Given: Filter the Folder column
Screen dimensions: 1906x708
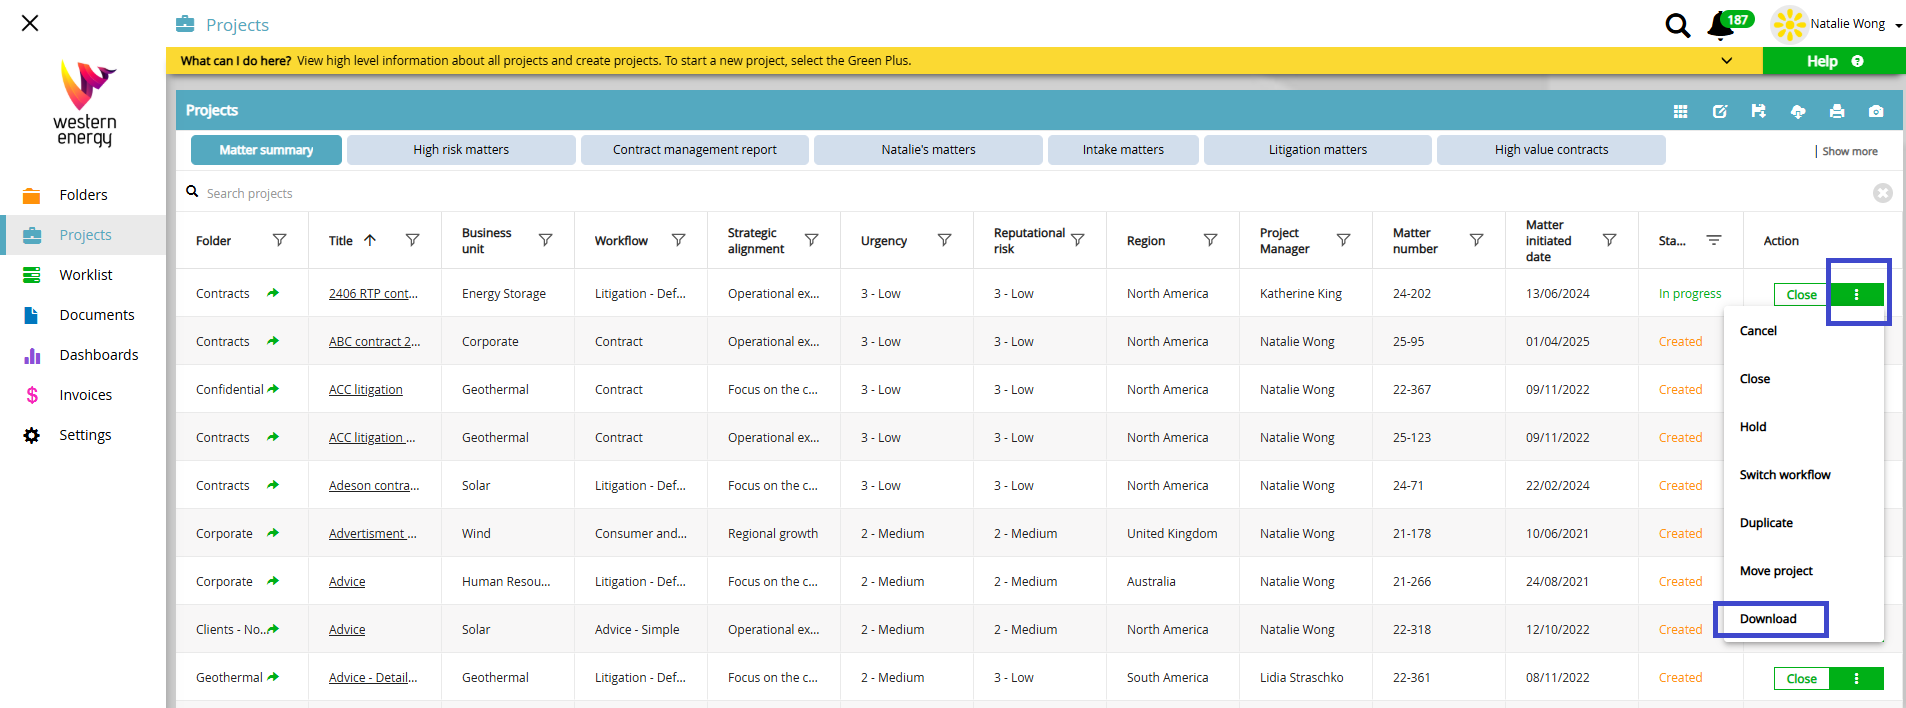Looking at the screenshot, I should click(x=280, y=240).
